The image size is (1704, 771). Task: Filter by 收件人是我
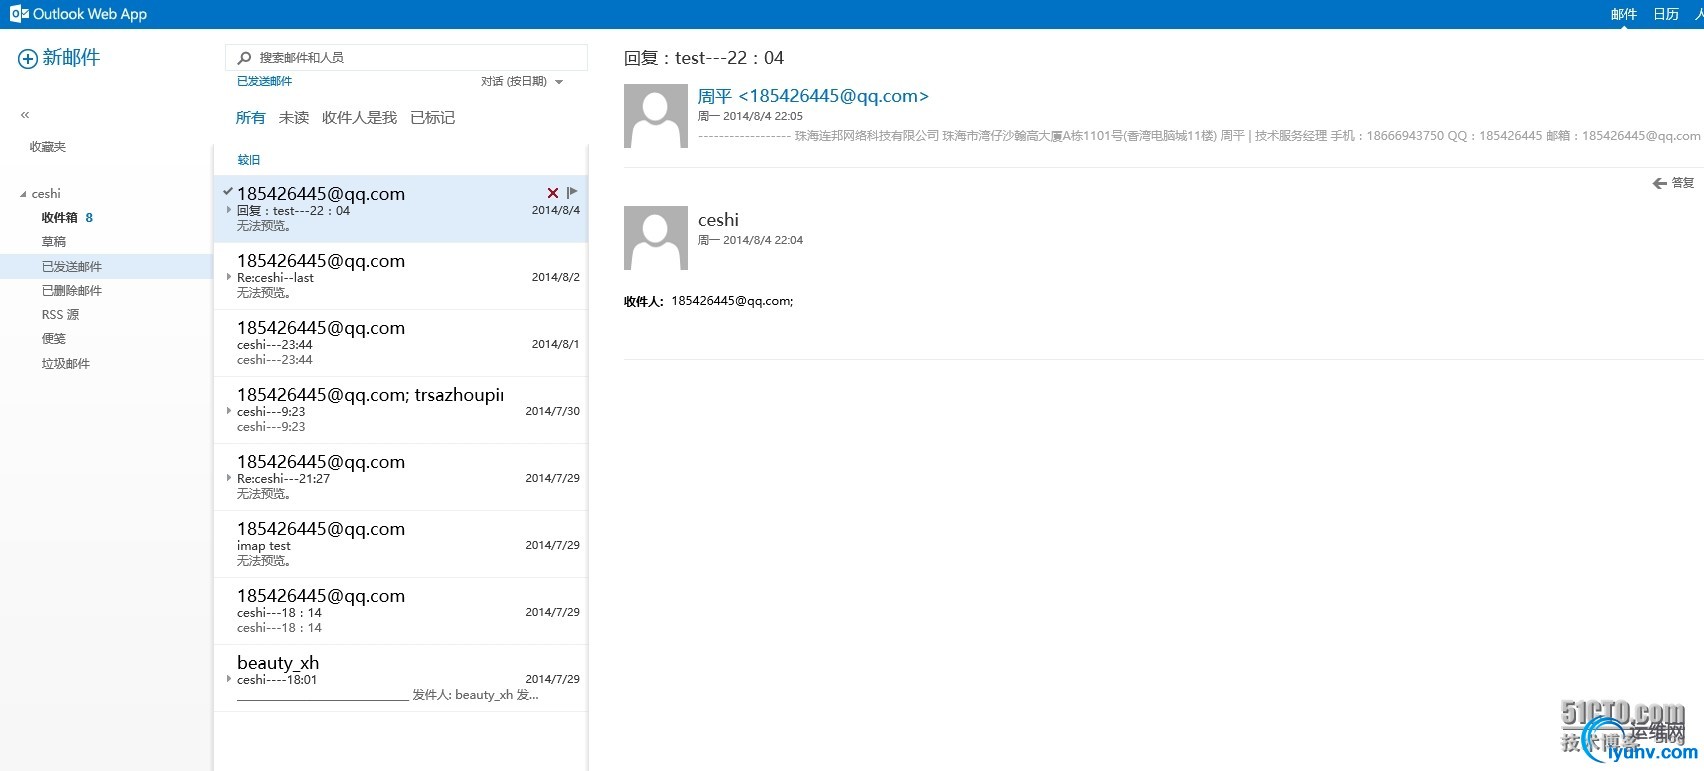click(x=359, y=118)
